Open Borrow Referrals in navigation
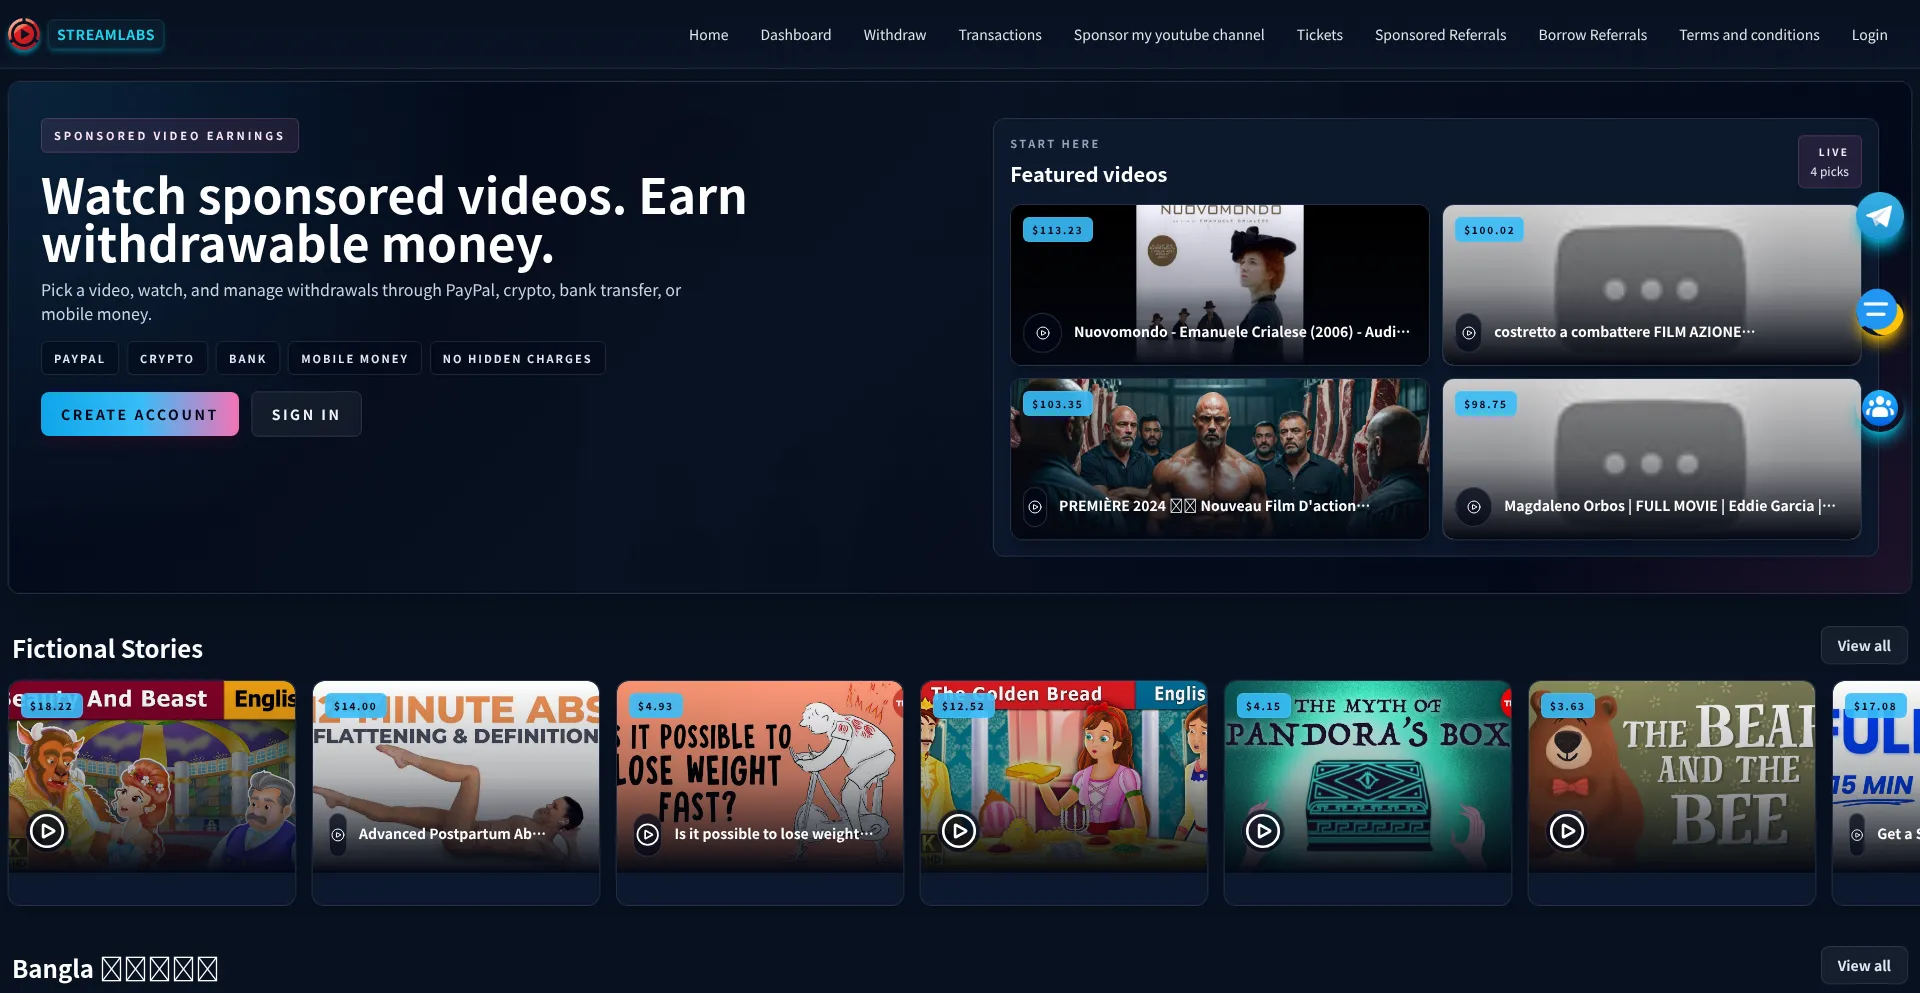 pyautogui.click(x=1592, y=35)
